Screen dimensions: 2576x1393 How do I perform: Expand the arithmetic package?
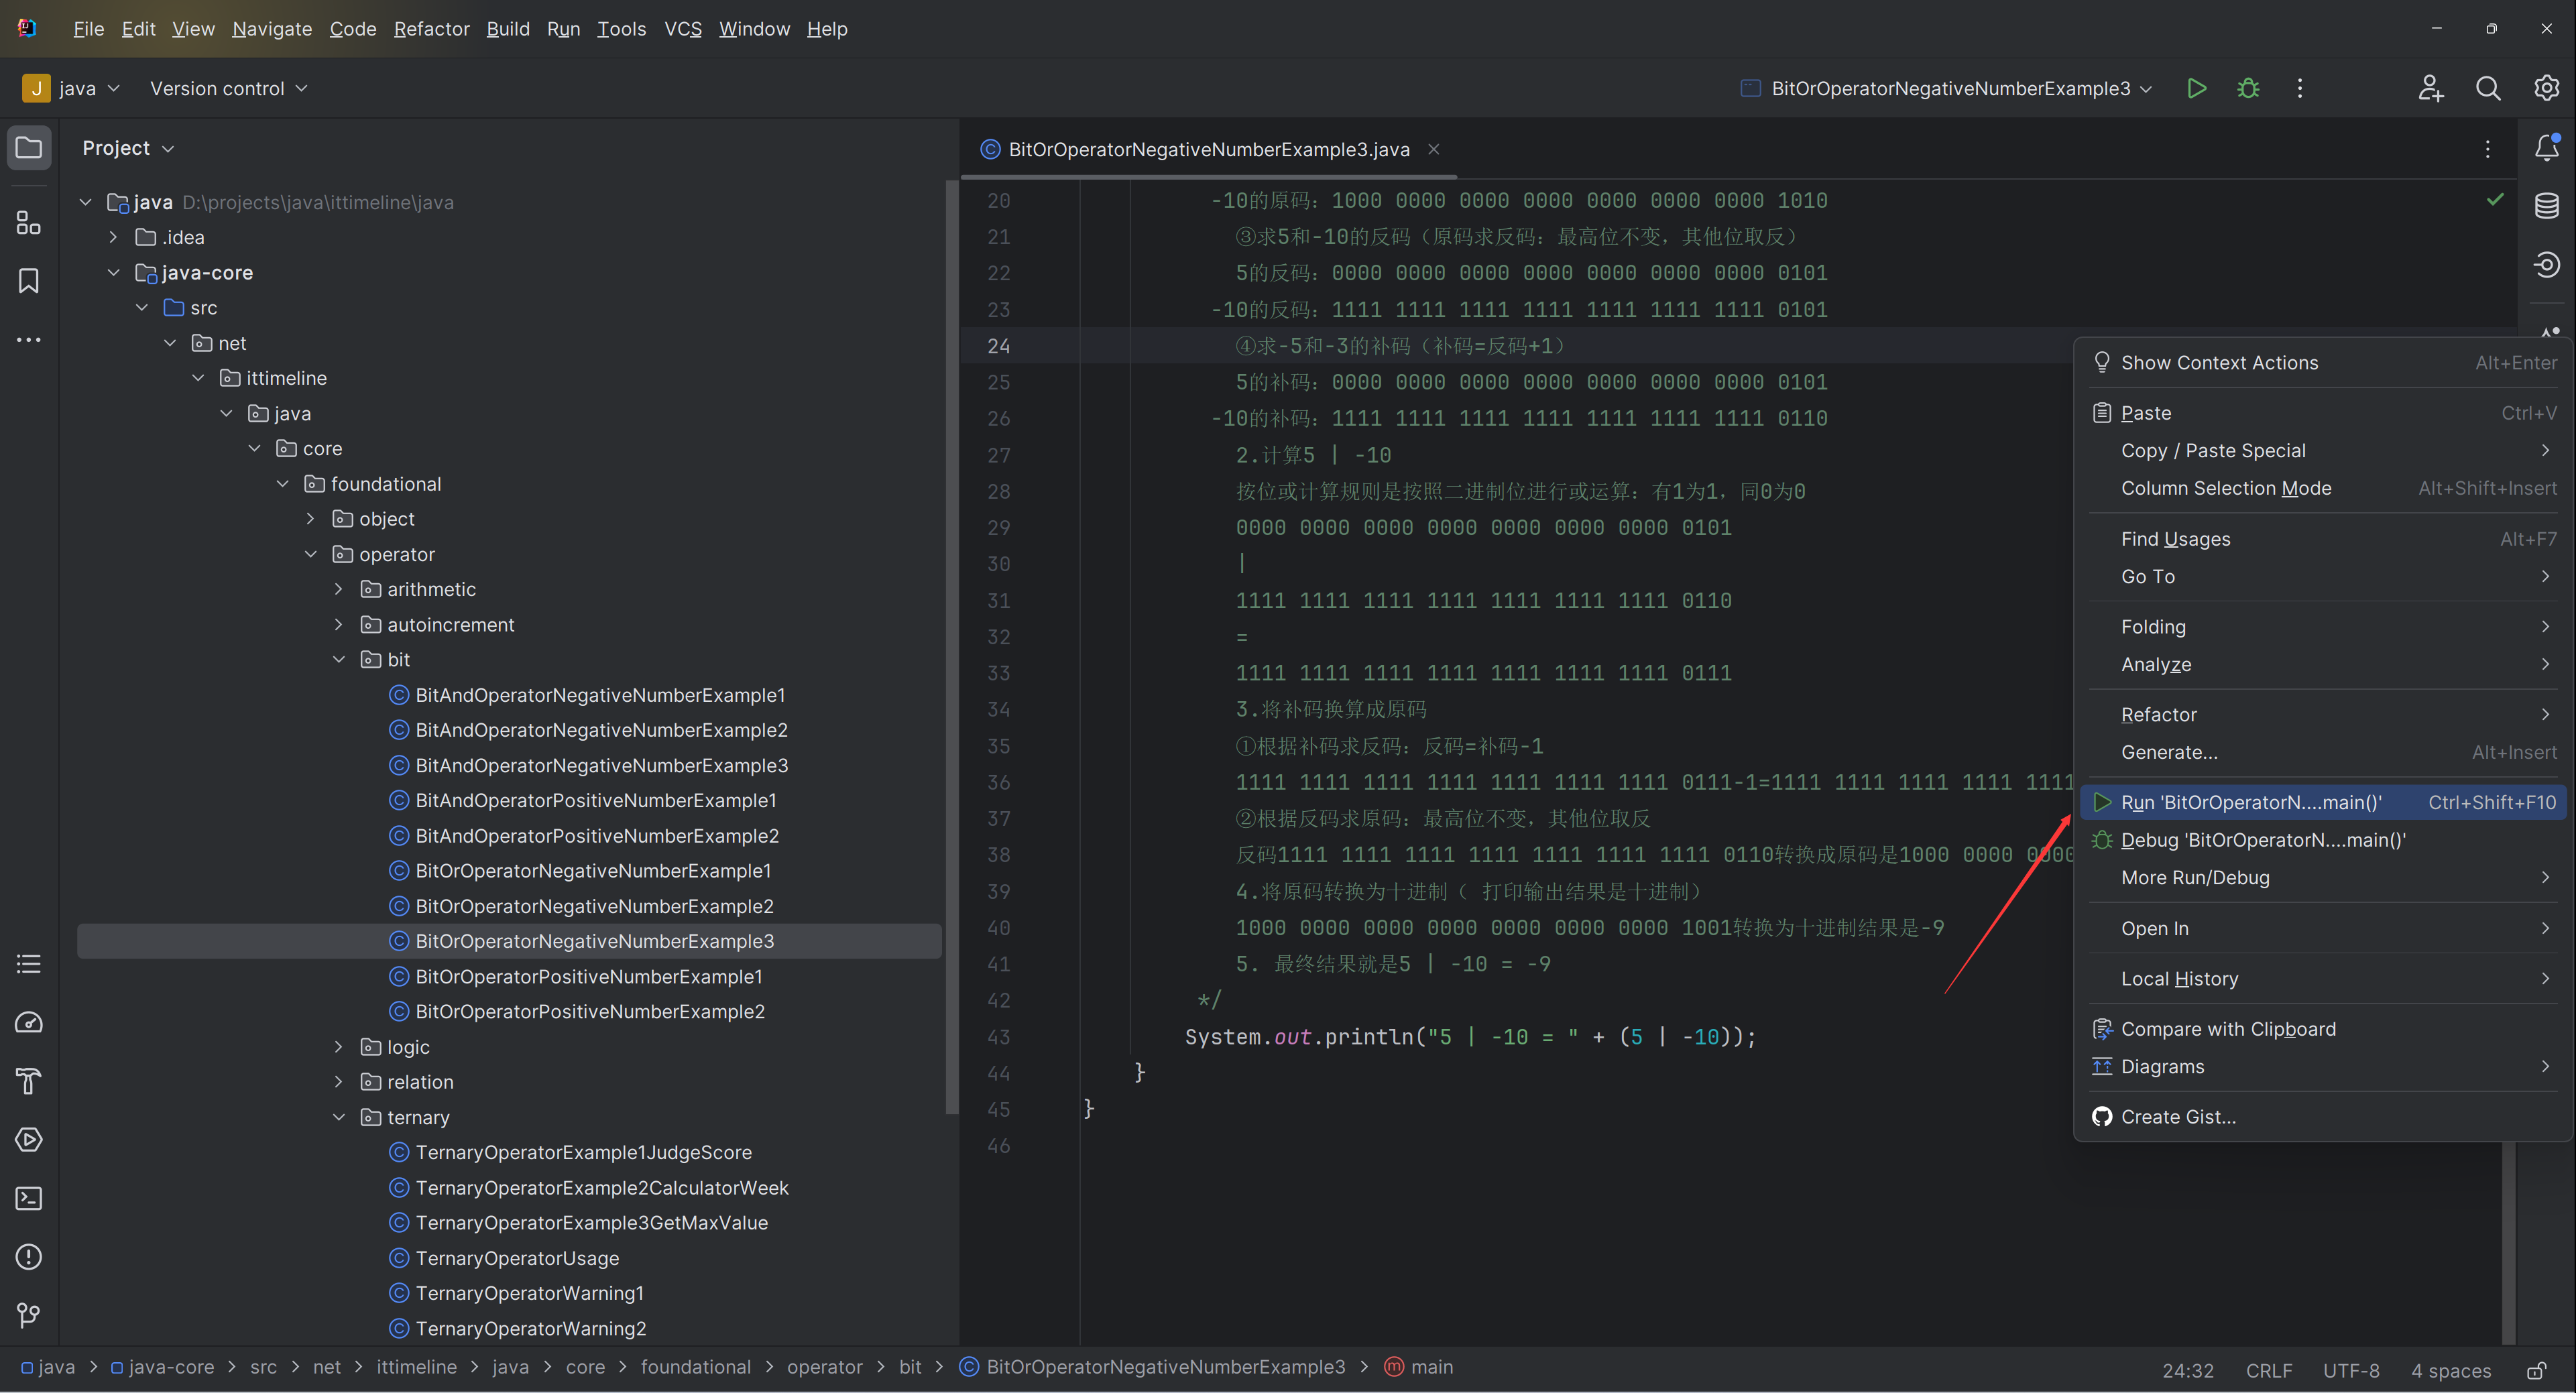pyautogui.click(x=338, y=589)
